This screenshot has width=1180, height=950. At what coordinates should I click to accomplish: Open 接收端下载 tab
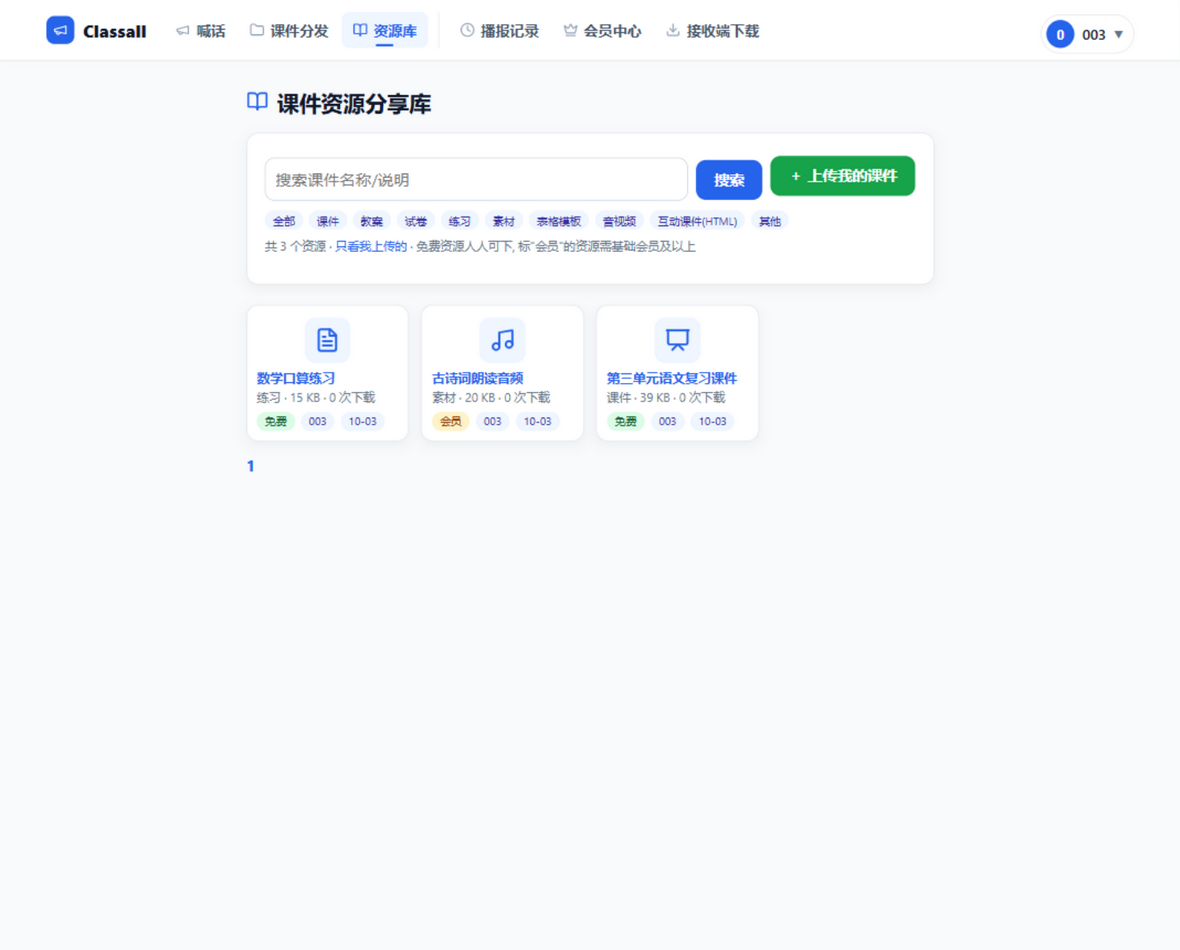tap(713, 31)
